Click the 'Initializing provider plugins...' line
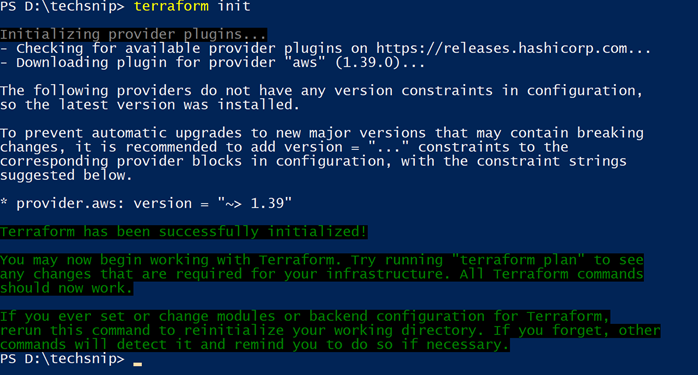Image resolution: width=698 pixels, height=375 pixels. coord(133,34)
